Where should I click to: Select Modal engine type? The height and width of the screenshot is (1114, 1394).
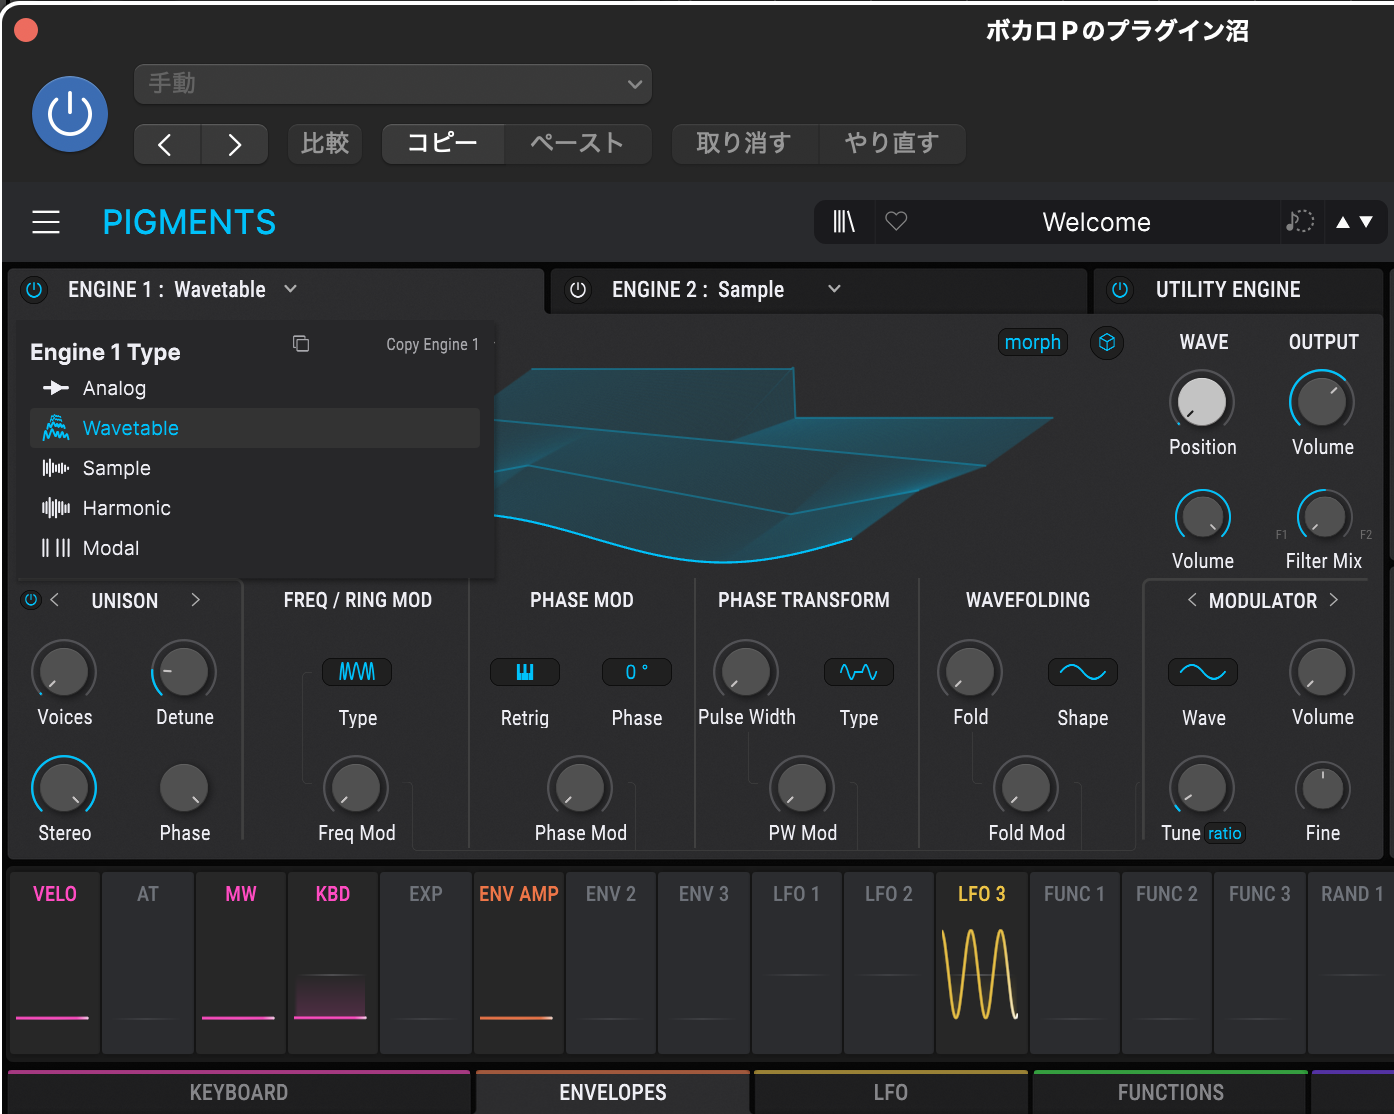pos(255,548)
